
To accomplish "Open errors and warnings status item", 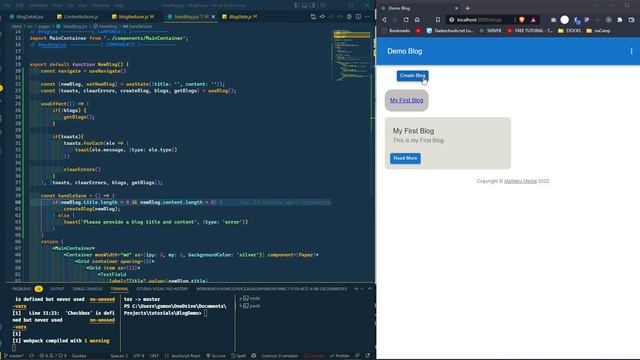I will [x=53, y=356].
